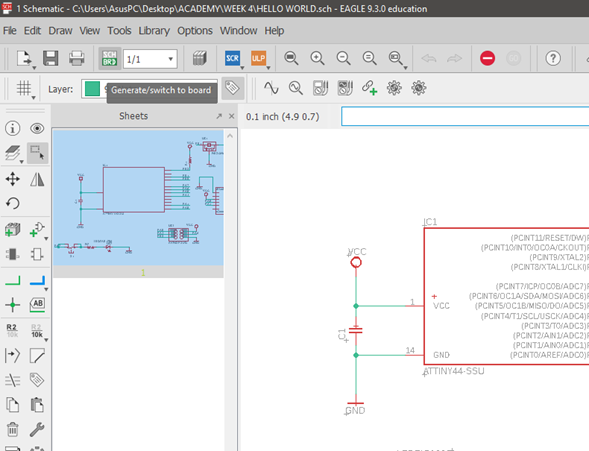Image resolution: width=589 pixels, height=451 pixels.
Task: Select sheet 1 thumbnail in Sheets panel
Action: coord(138,203)
